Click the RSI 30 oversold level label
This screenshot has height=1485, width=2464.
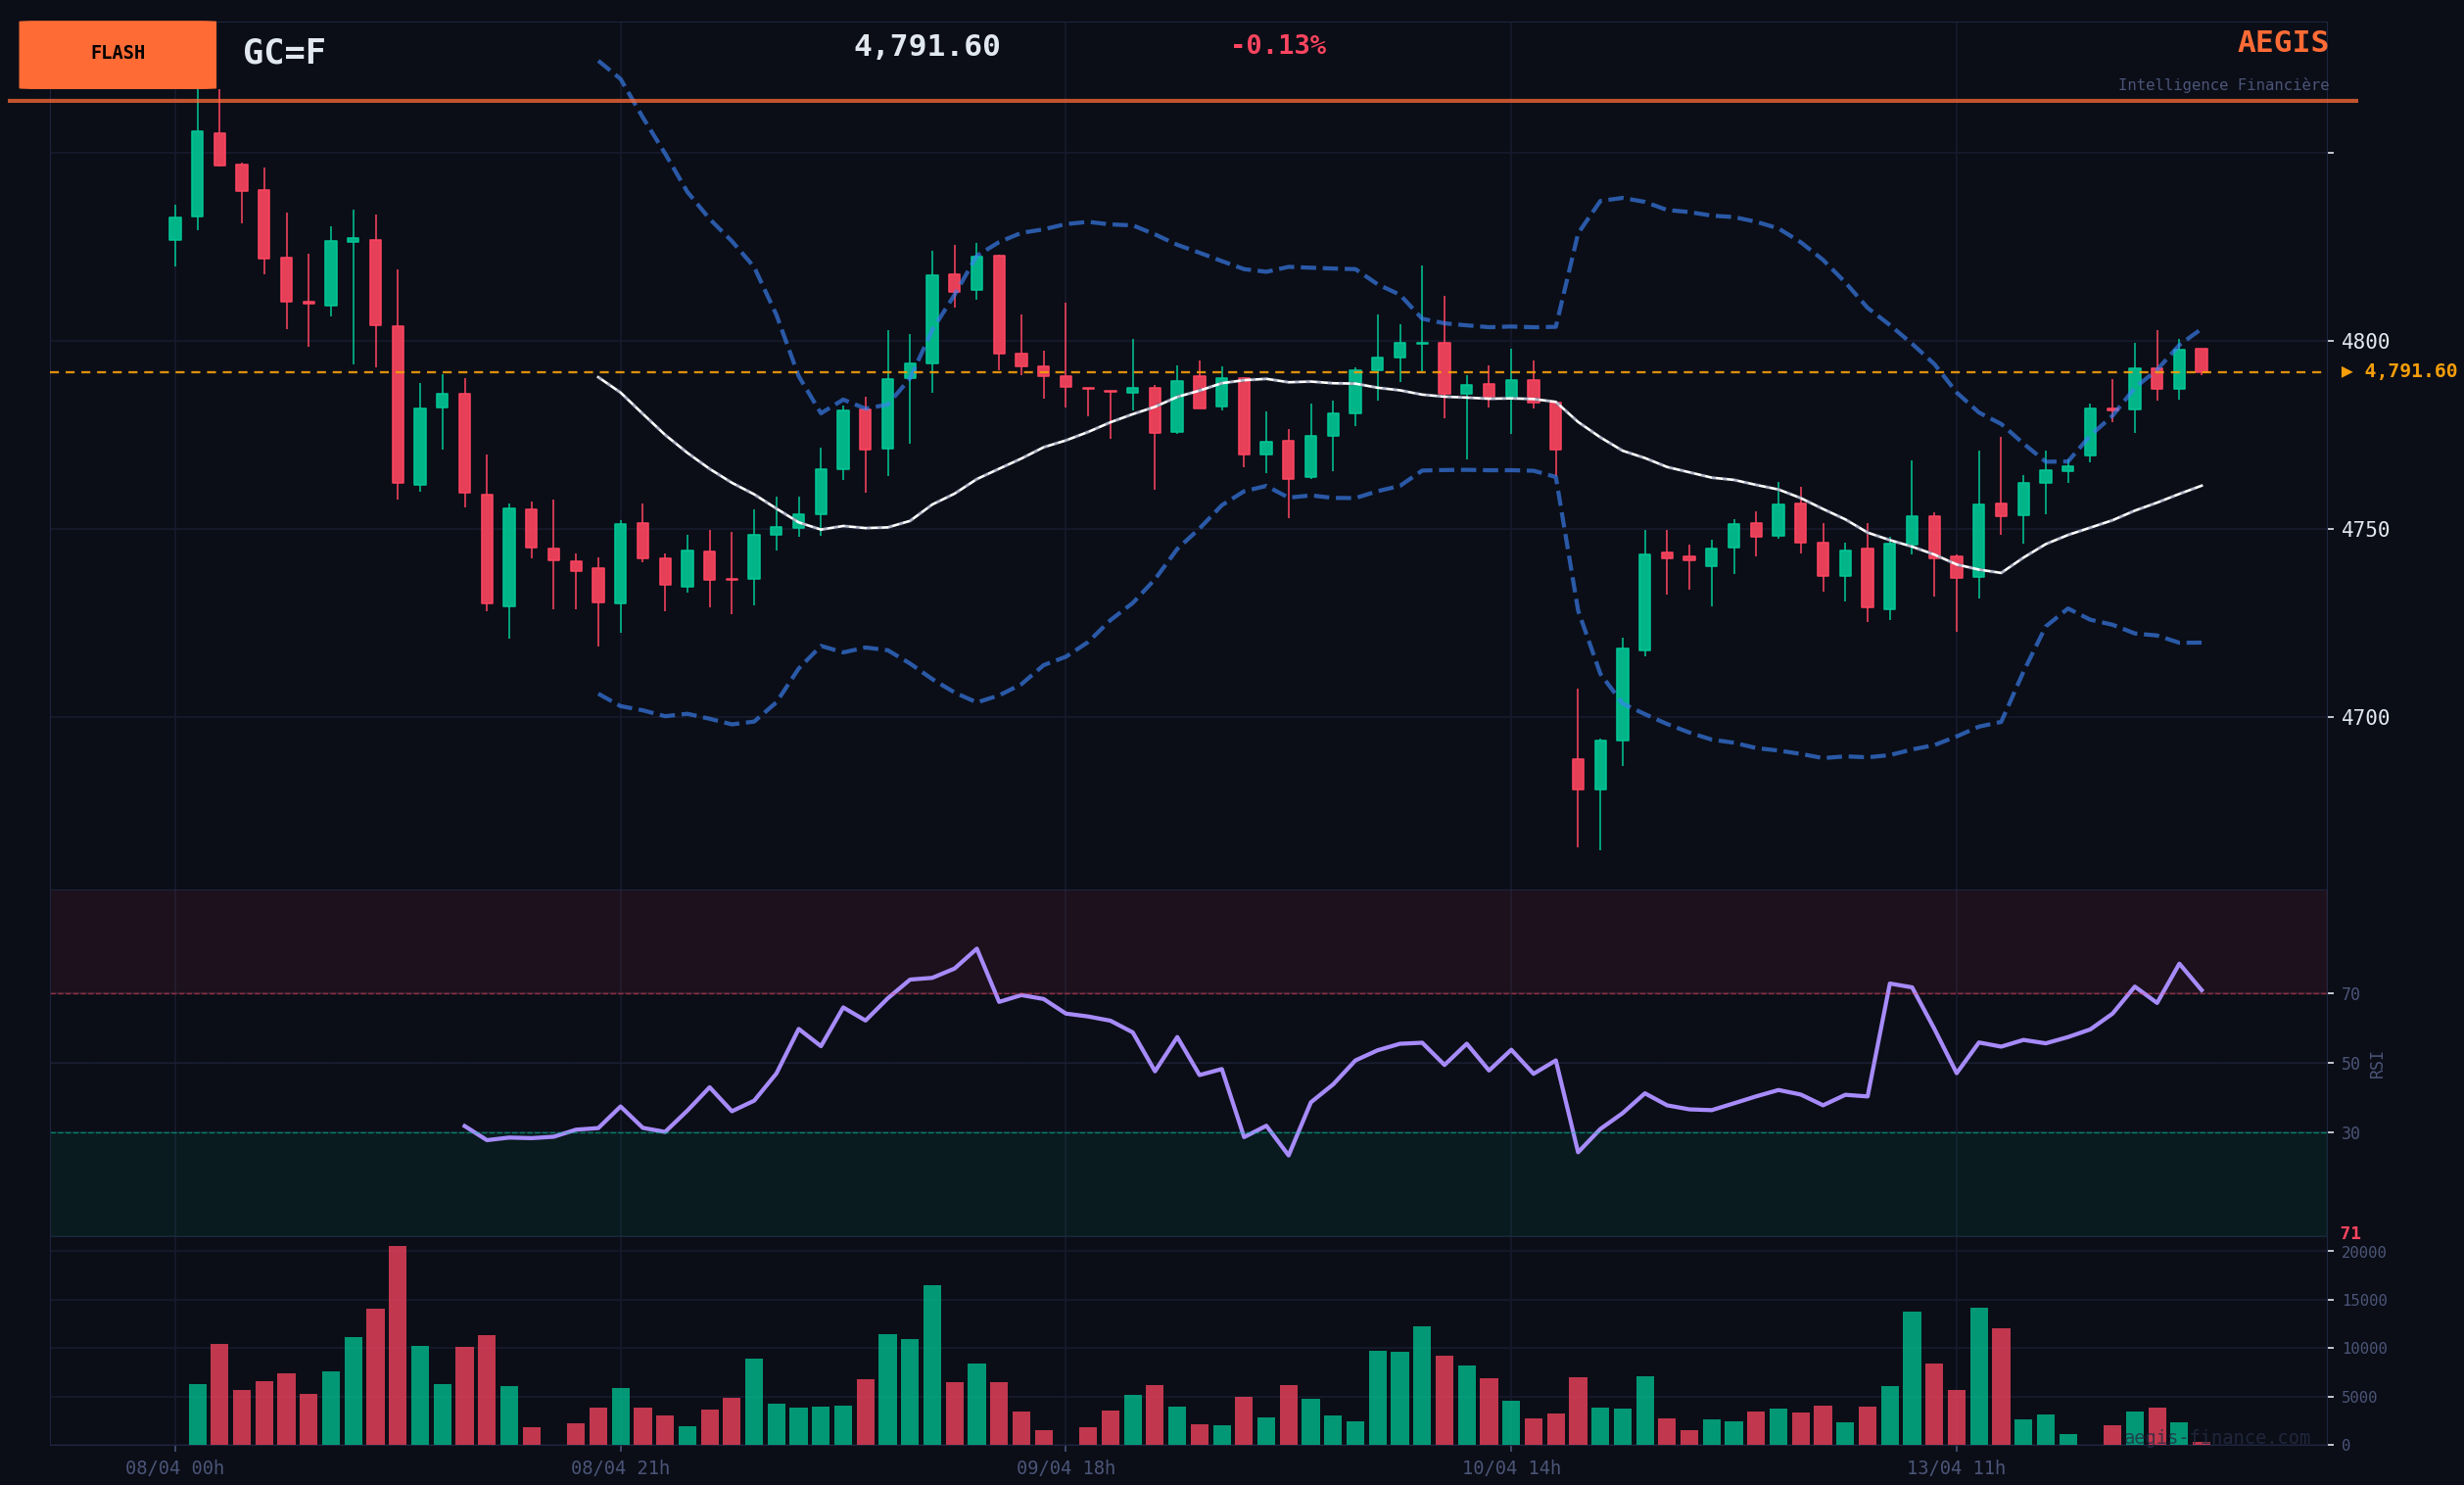click(2350, 1134)
